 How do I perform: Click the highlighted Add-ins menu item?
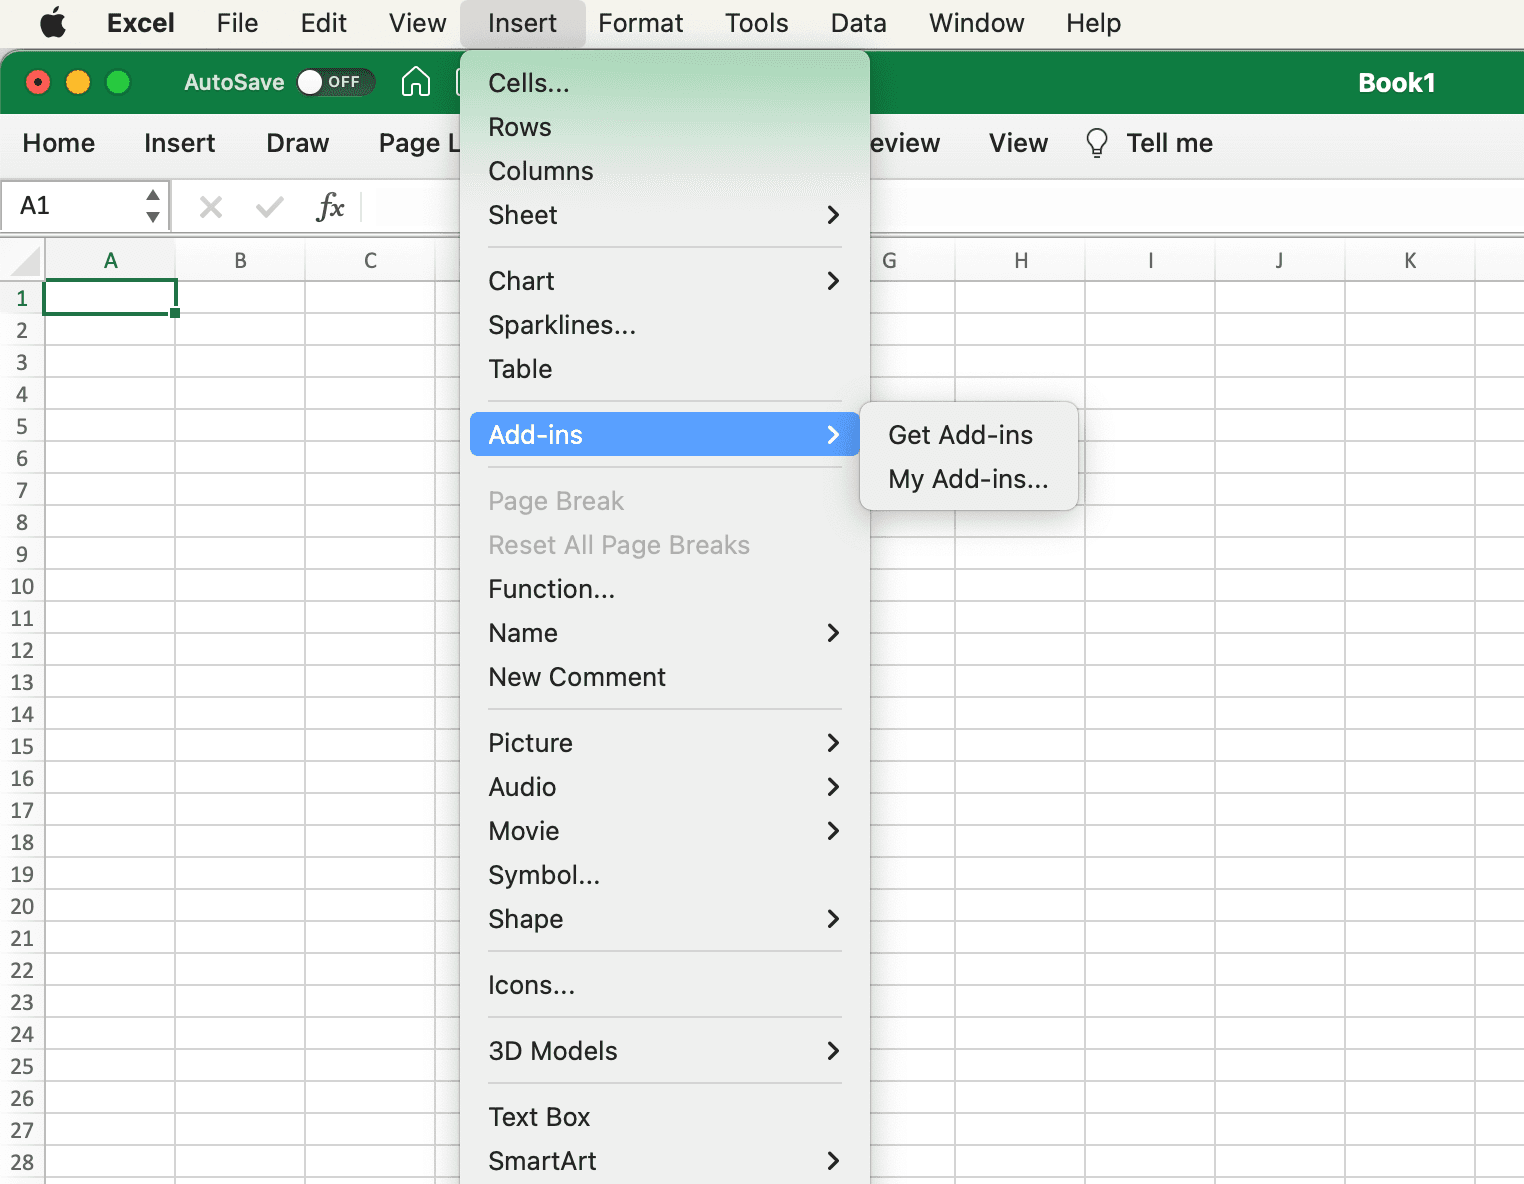click(x=665, y=435)
